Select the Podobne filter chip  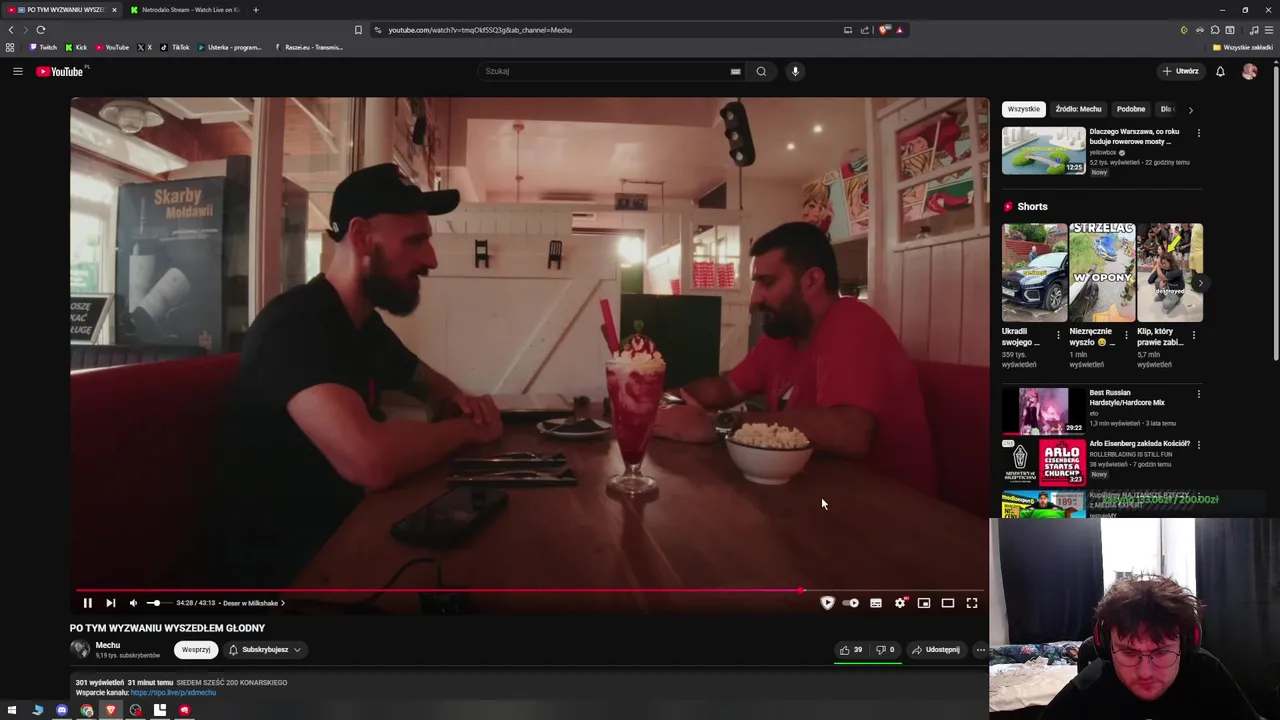(x=1131, y=109)
